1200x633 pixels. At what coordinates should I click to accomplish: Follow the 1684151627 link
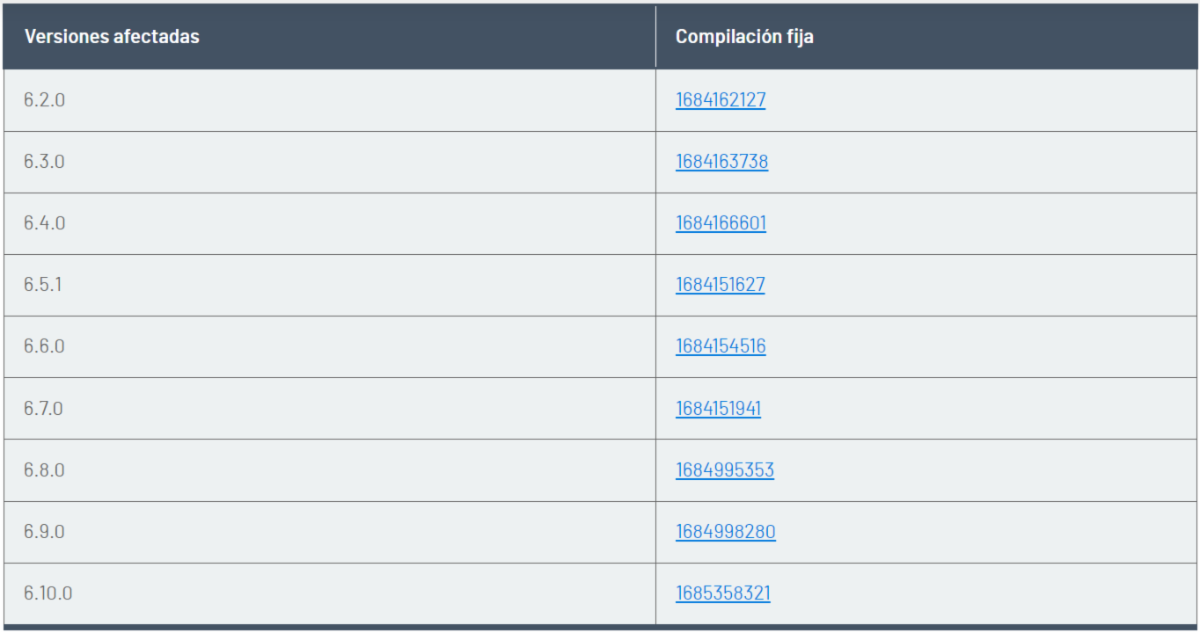(720, 285)
